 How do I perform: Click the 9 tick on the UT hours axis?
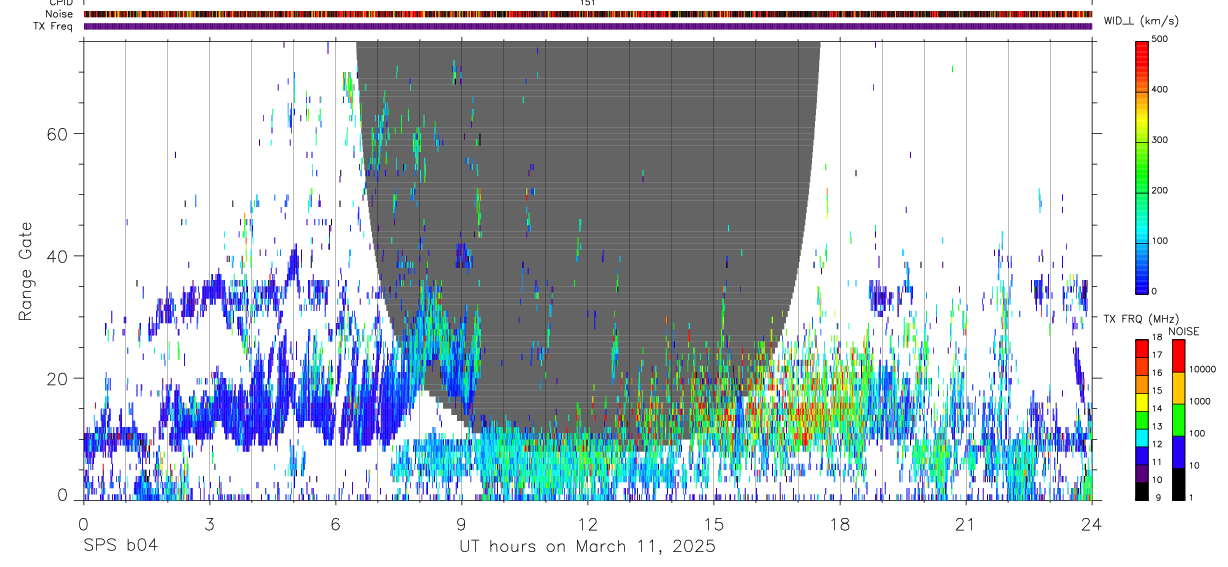point(462,523)
